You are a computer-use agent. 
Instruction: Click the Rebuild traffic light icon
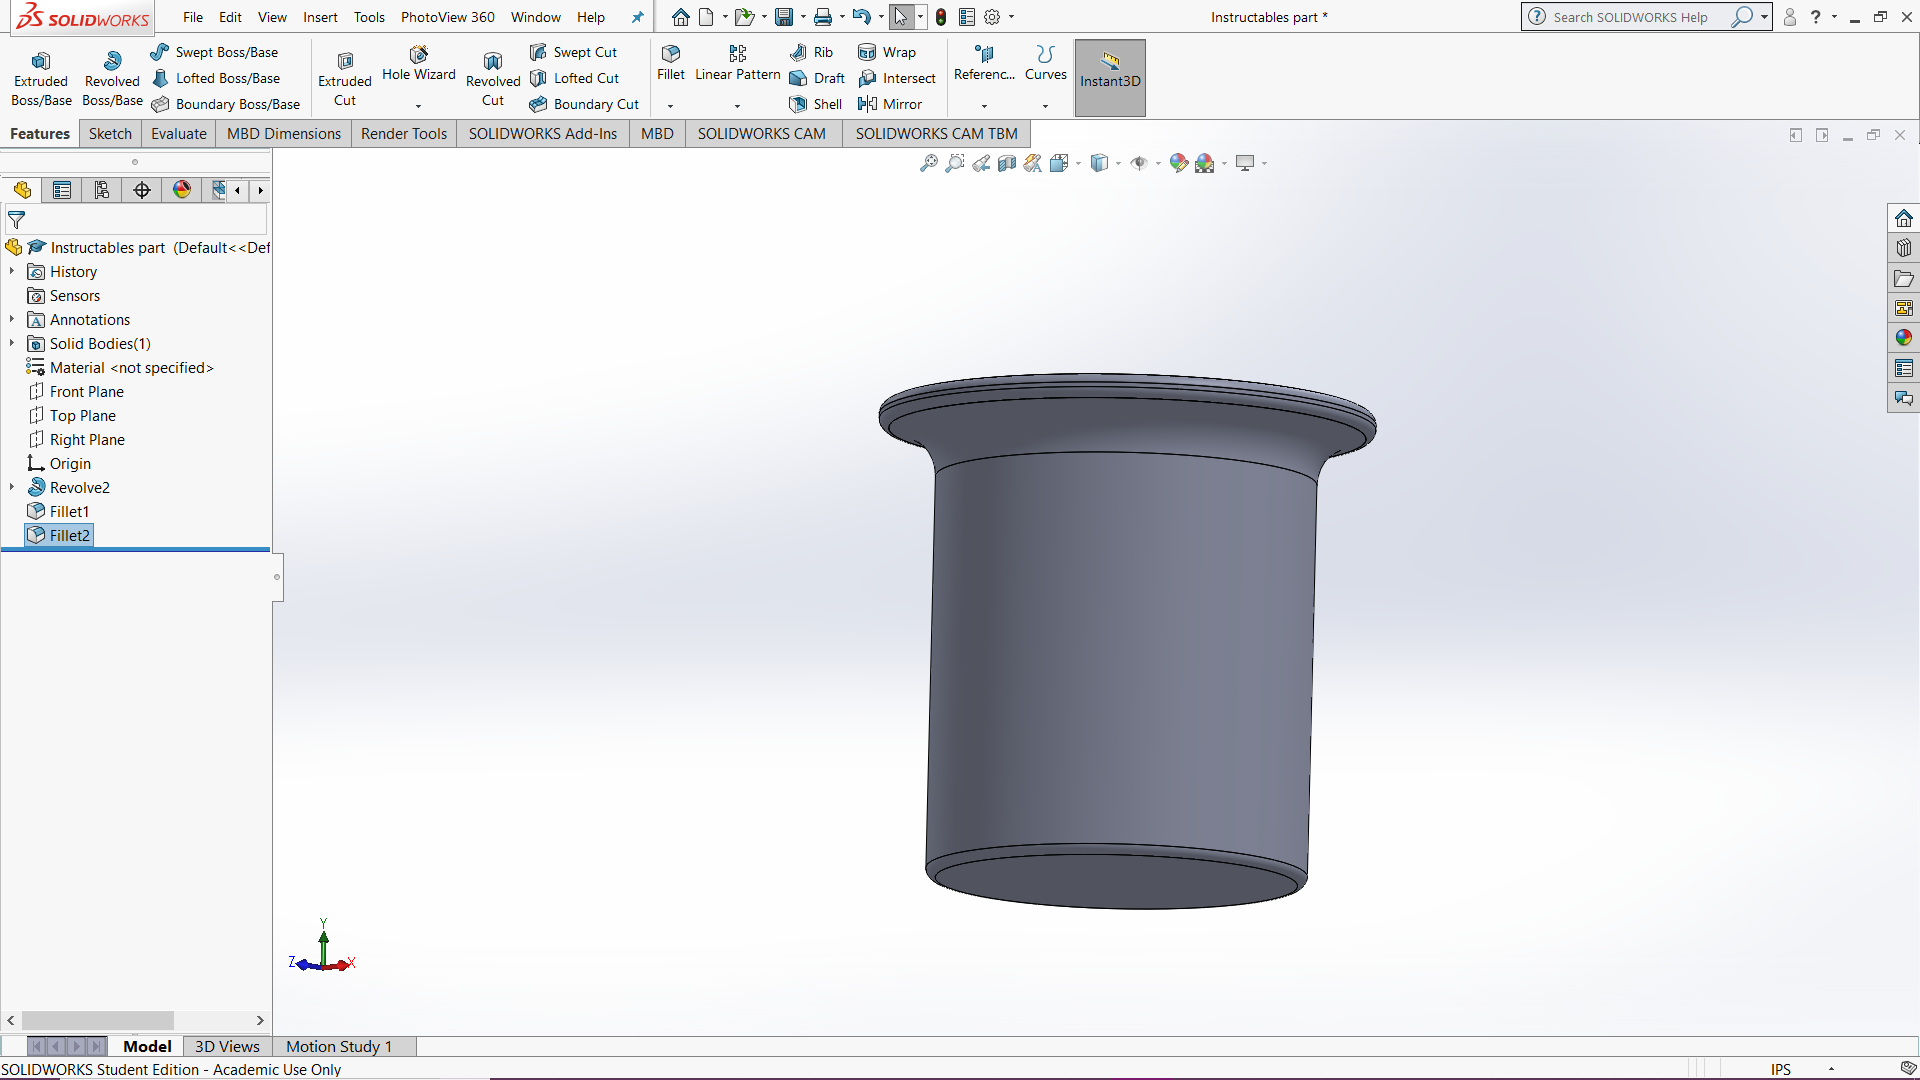[x=941, y=17]
